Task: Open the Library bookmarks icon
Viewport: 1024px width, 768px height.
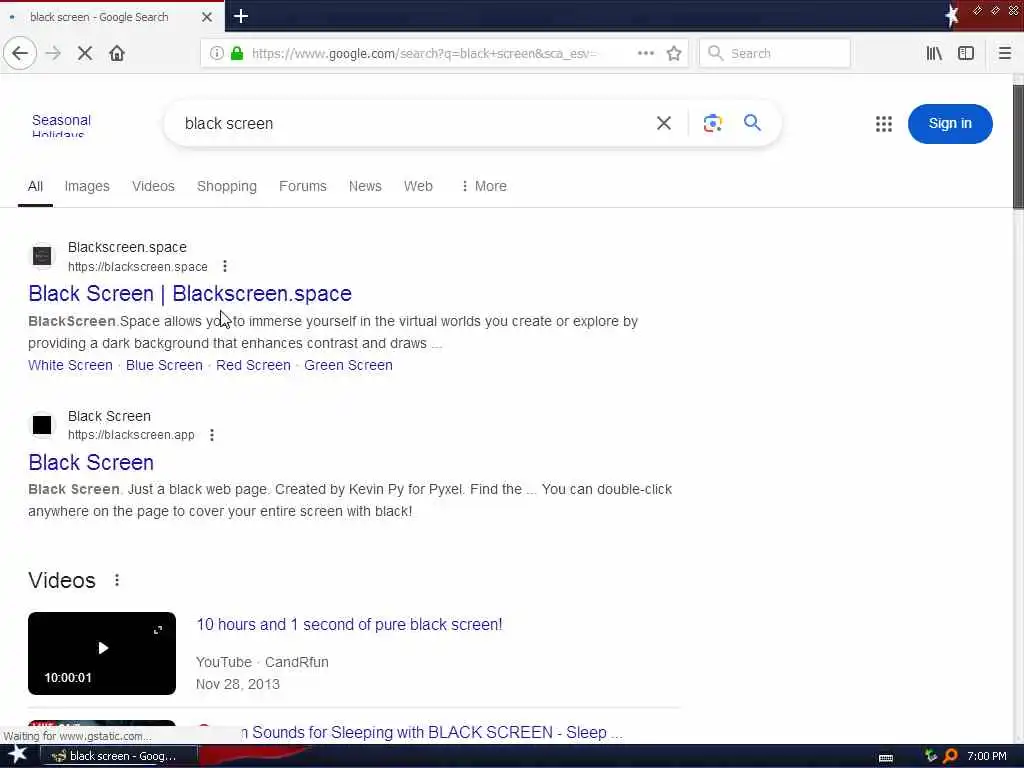Action: [934, 54]
